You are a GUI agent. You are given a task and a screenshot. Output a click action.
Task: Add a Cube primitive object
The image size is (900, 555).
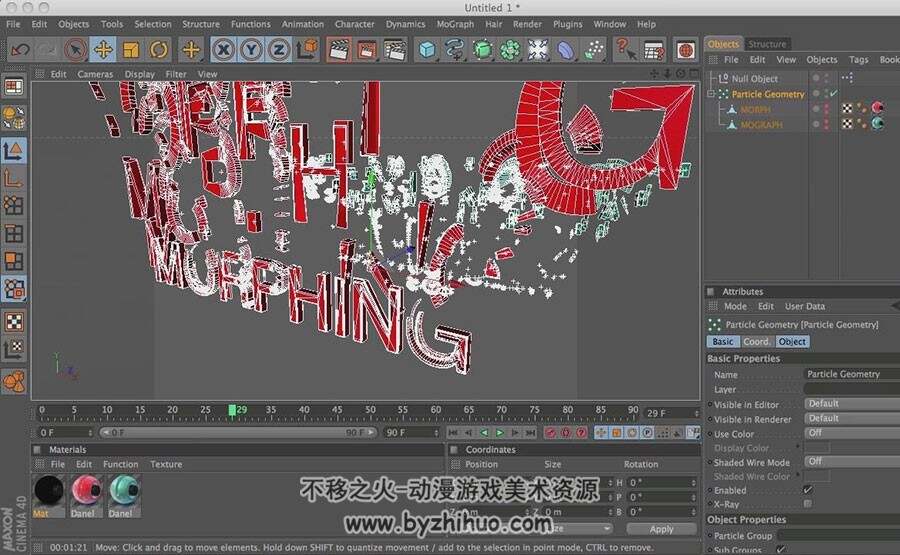click(426, 50)
